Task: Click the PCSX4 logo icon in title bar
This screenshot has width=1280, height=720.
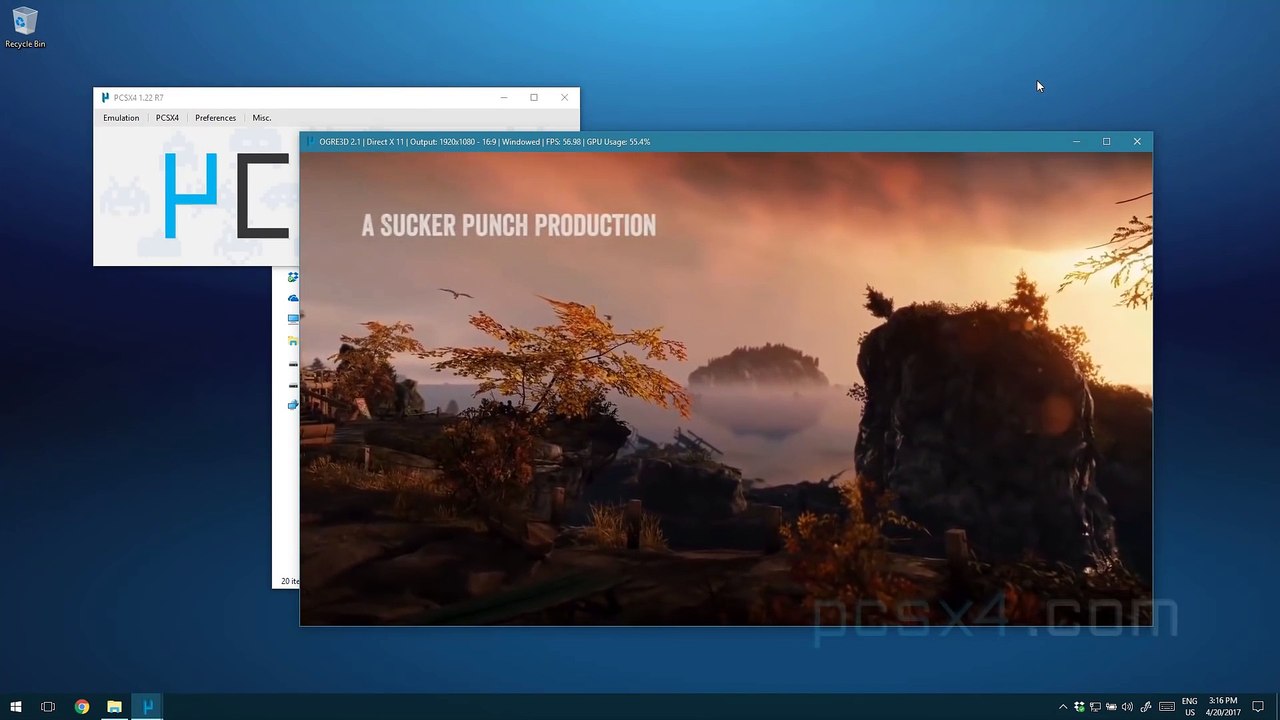Action: (x=105, y=97)
